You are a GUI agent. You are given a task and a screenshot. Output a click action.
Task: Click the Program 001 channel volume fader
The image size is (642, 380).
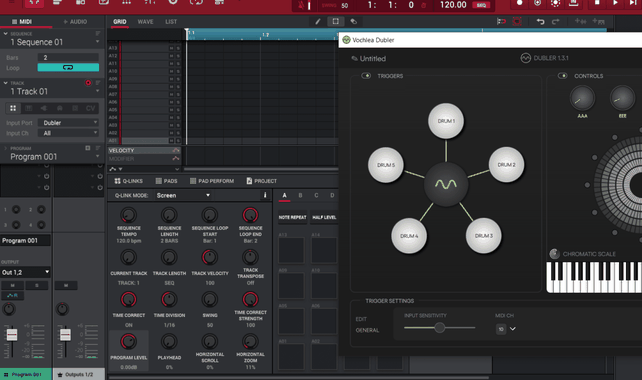click(x=12, y=335)
